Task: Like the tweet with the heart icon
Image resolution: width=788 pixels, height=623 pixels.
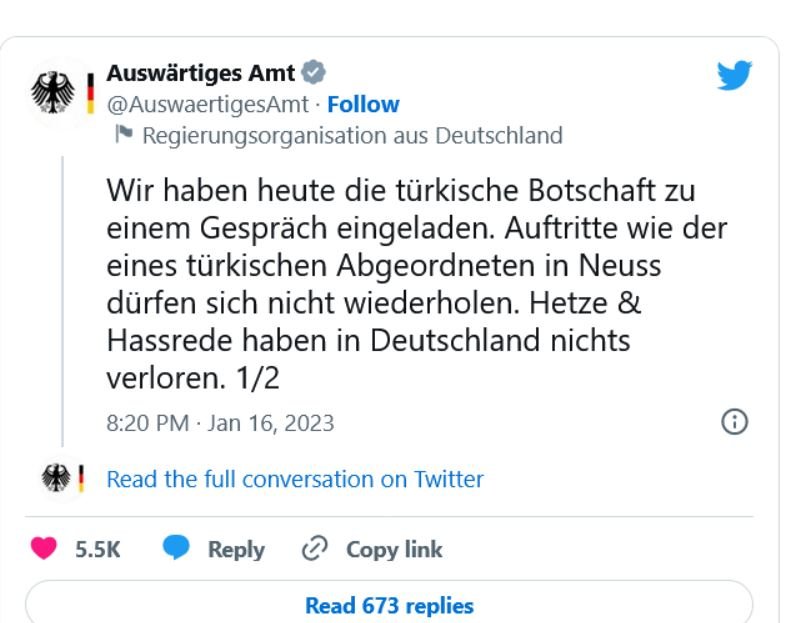Action: [45, 549]
